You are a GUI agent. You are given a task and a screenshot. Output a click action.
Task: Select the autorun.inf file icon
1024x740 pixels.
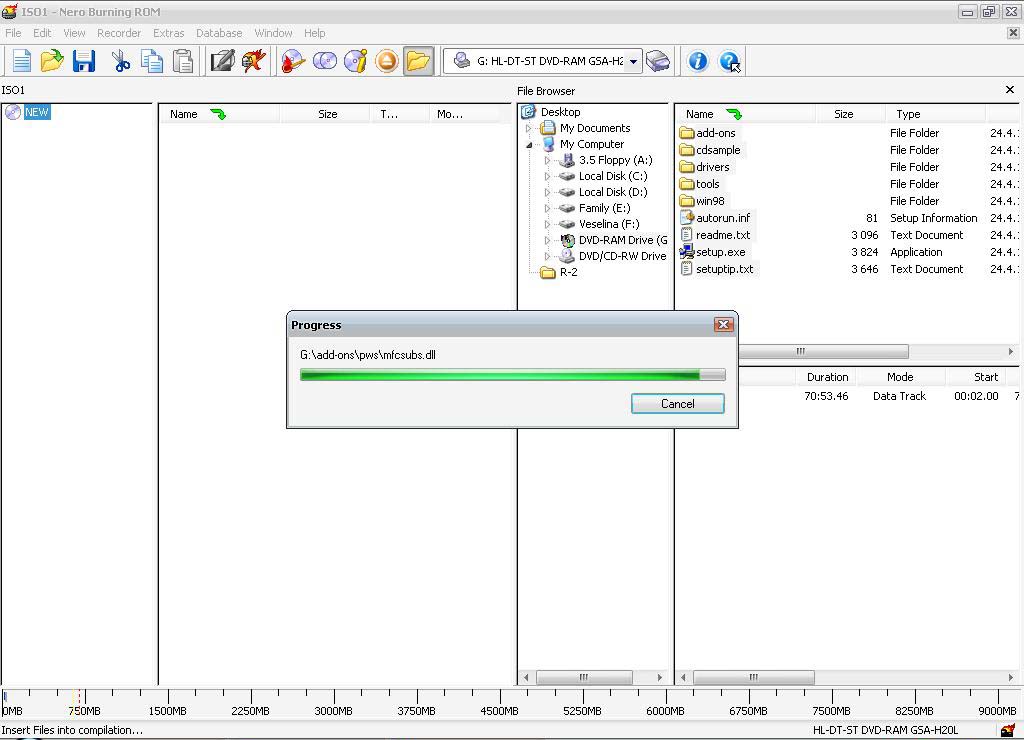click(x=686, y=217)
